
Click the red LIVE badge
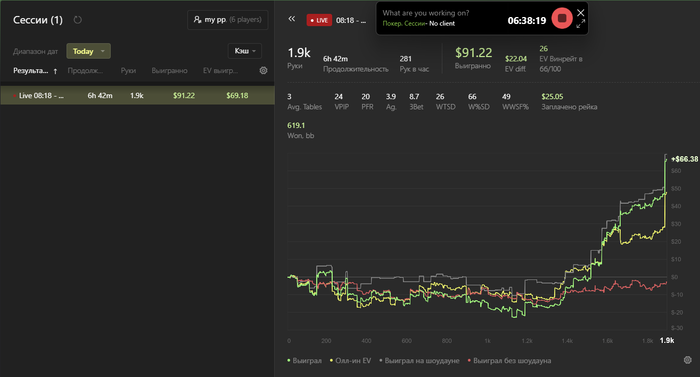click(x=319, y=20)
